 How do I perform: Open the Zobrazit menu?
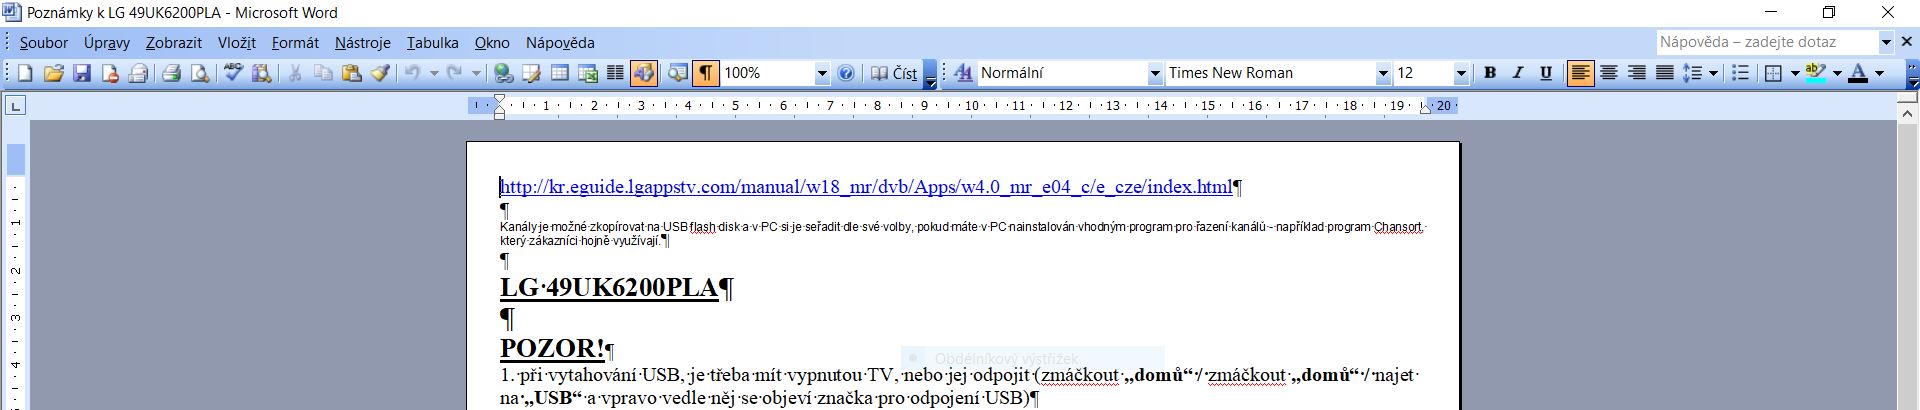tap(174, 43)
